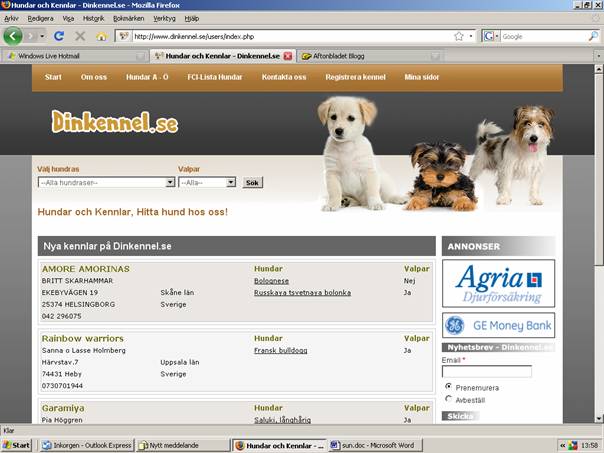
Task: Open FCI-Lista Hundar page
Action: pyautogui.click(x=215, y=77)
